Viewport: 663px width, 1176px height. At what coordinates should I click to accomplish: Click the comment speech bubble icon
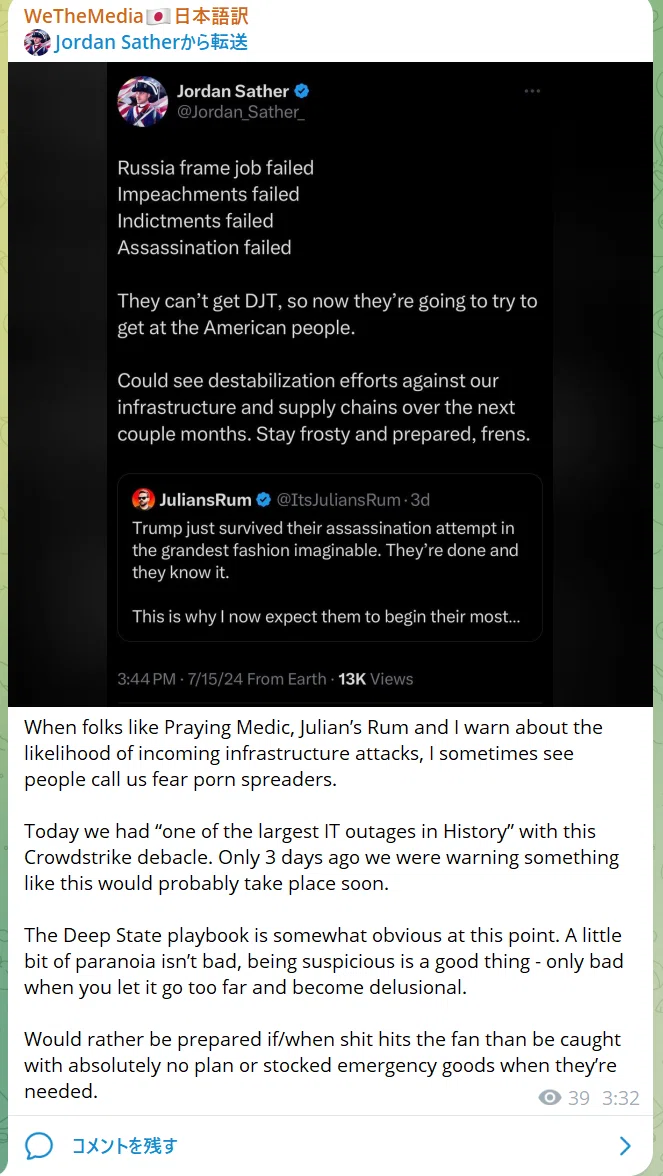click(x=39, y=1146)
